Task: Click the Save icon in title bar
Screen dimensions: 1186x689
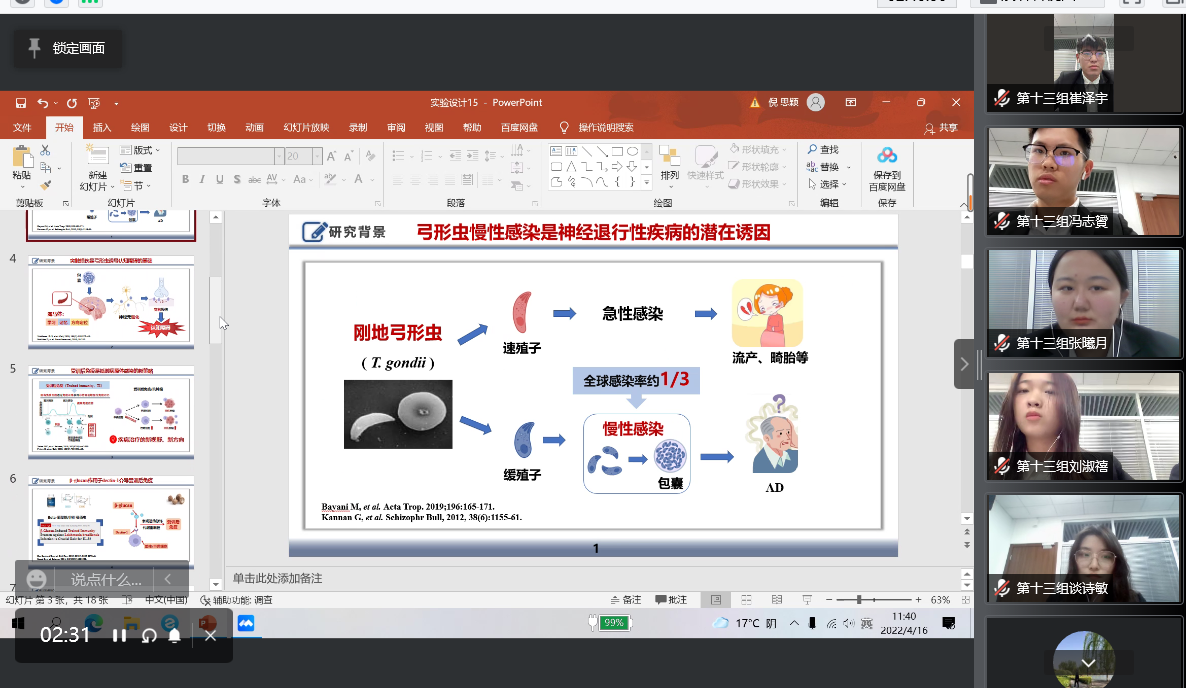Action: [x=21, y=103]
